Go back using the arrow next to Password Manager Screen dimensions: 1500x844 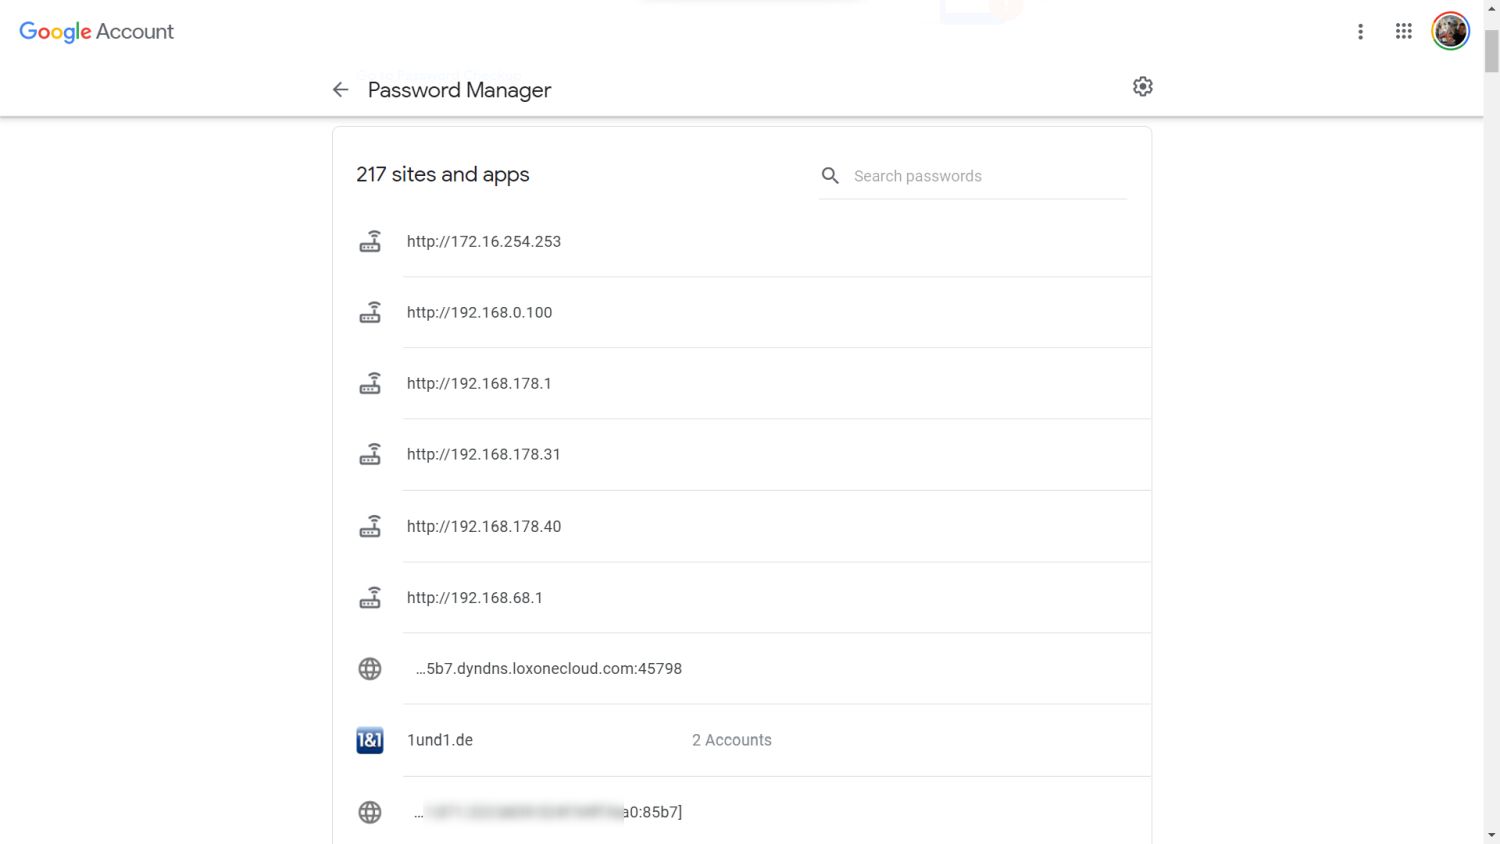pos(340,90)
